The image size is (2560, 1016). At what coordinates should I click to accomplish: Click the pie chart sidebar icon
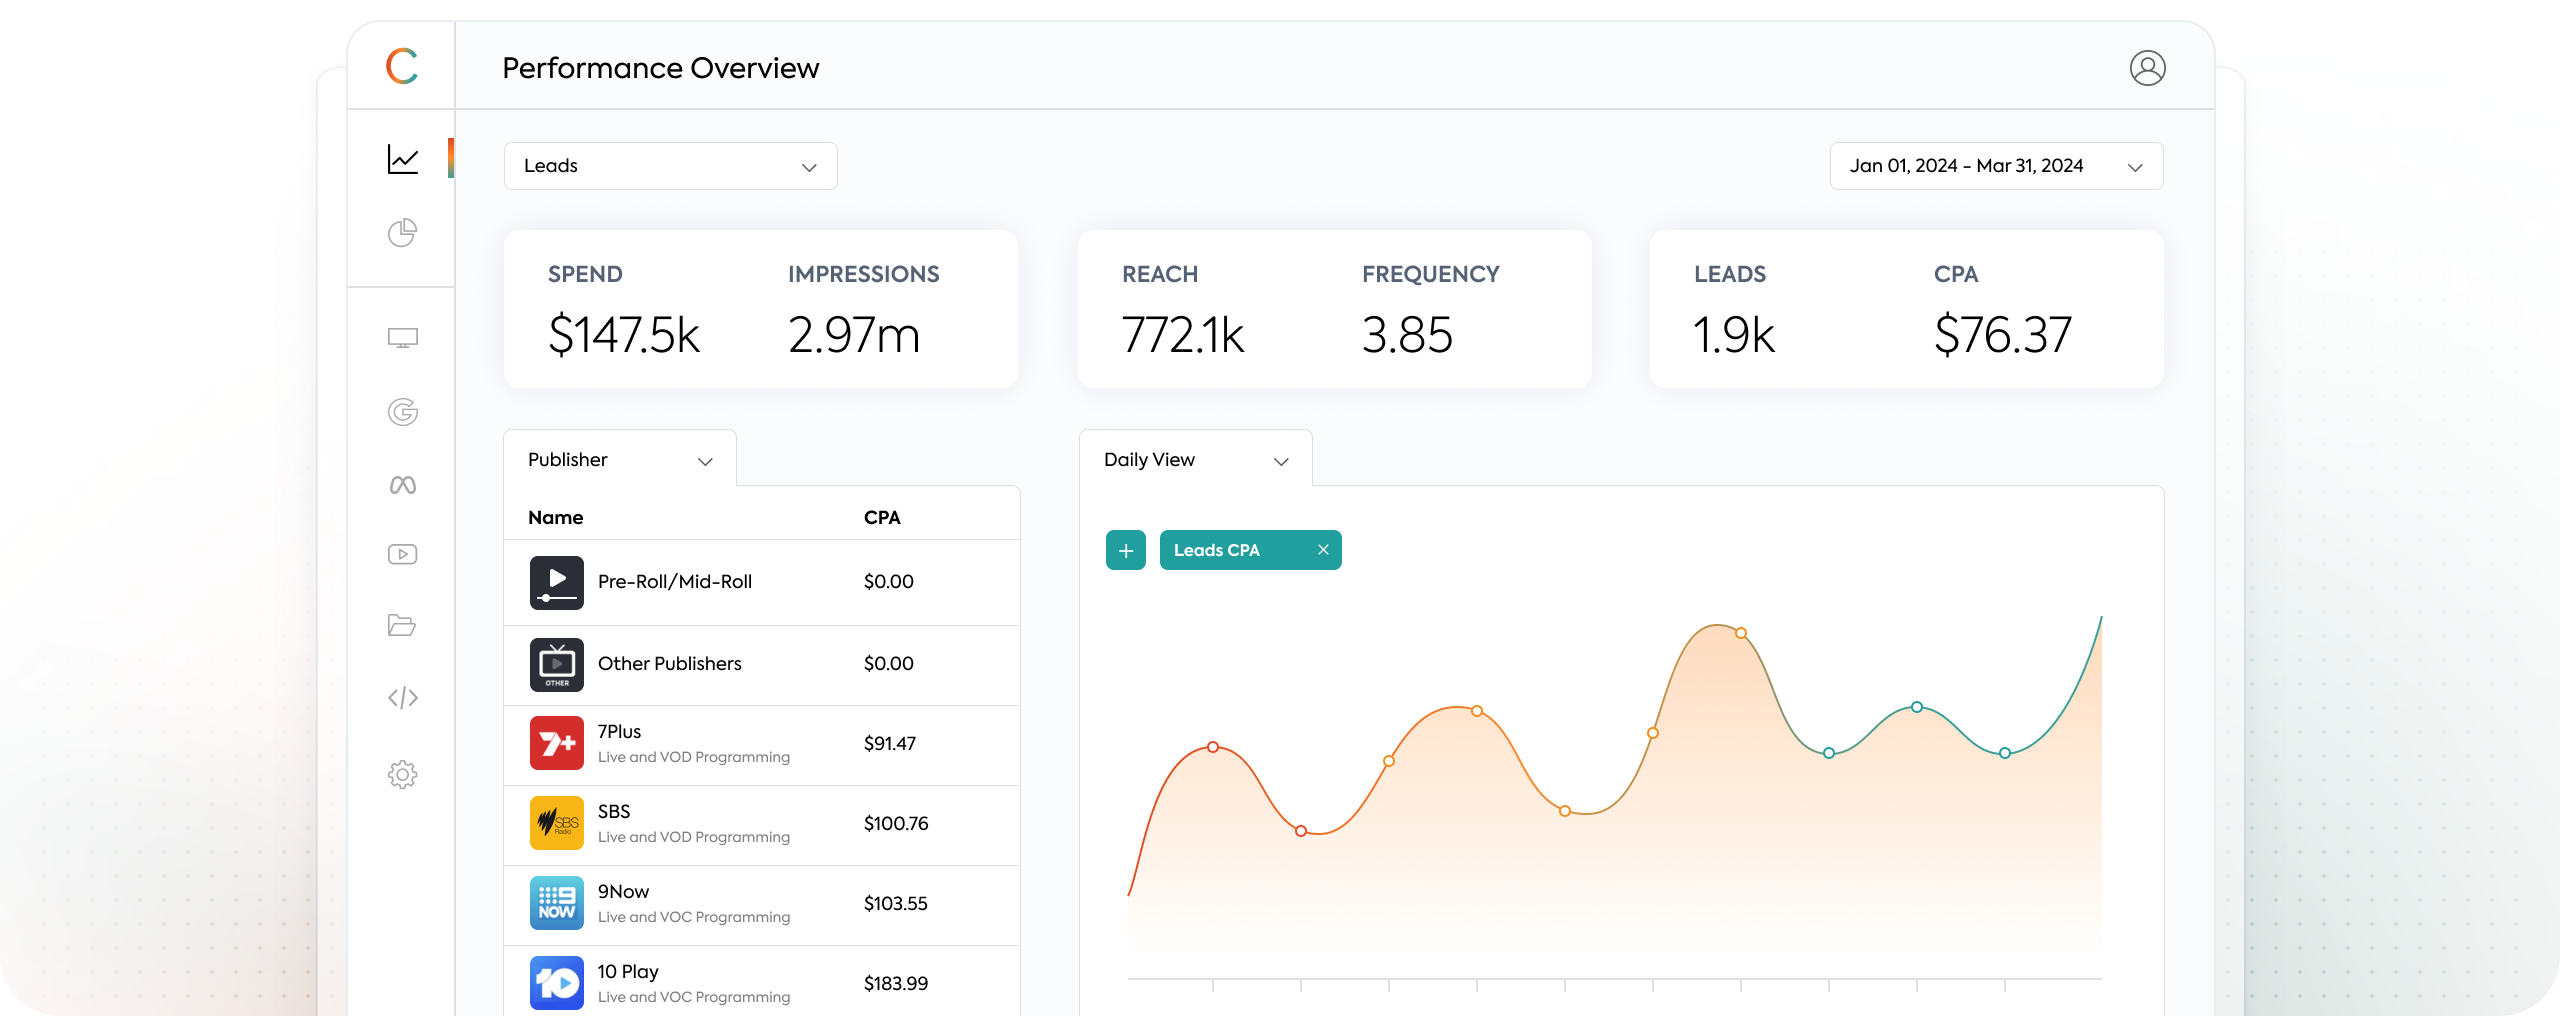(402, 233)
